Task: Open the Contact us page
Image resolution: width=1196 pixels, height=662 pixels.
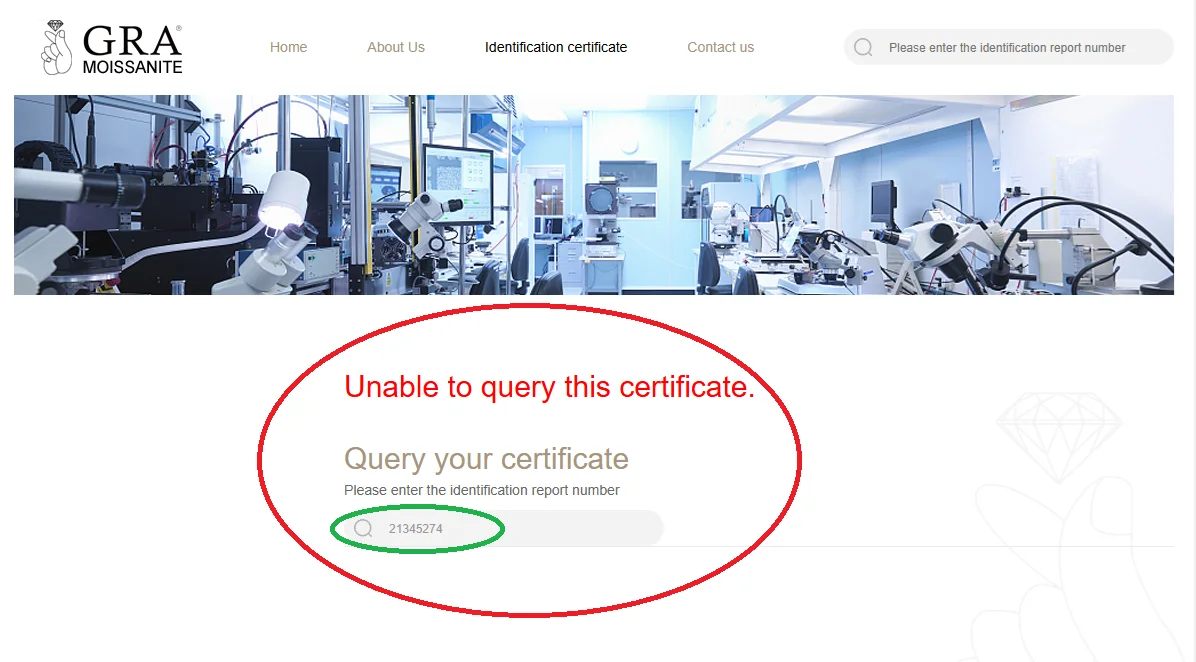Action: 721,47
